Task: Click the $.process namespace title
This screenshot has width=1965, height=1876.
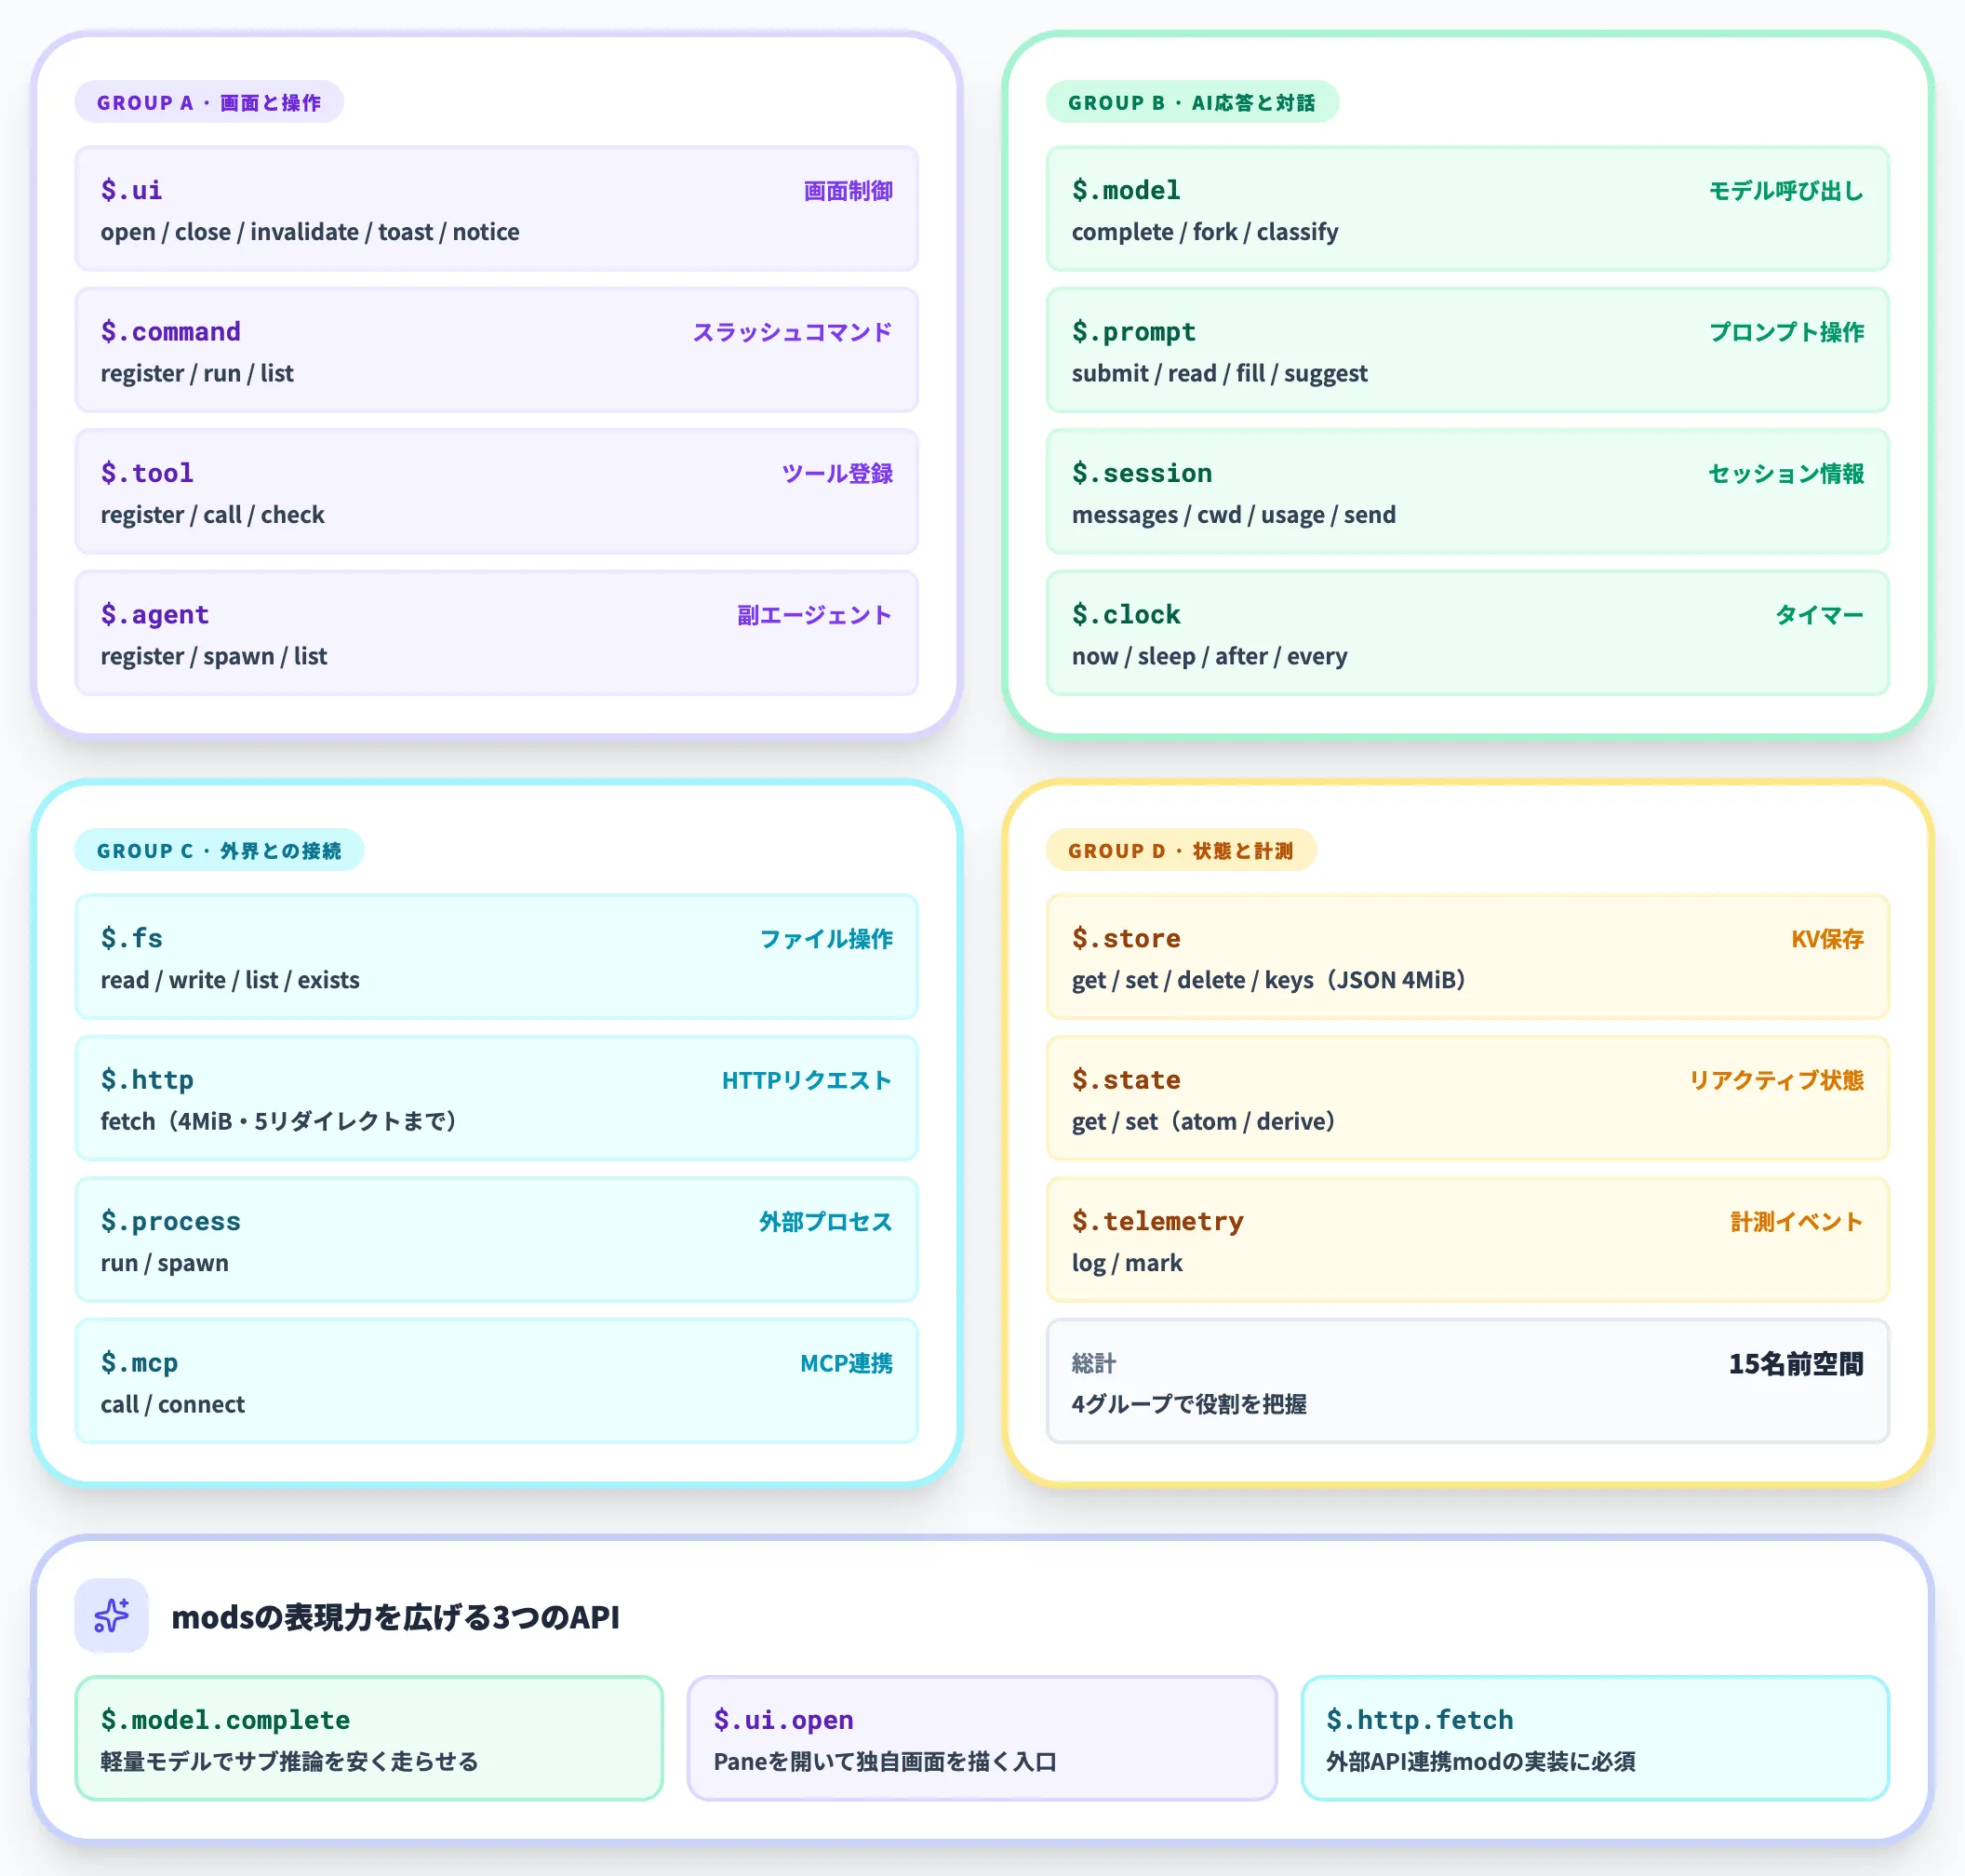Action: click(170, 1221)
